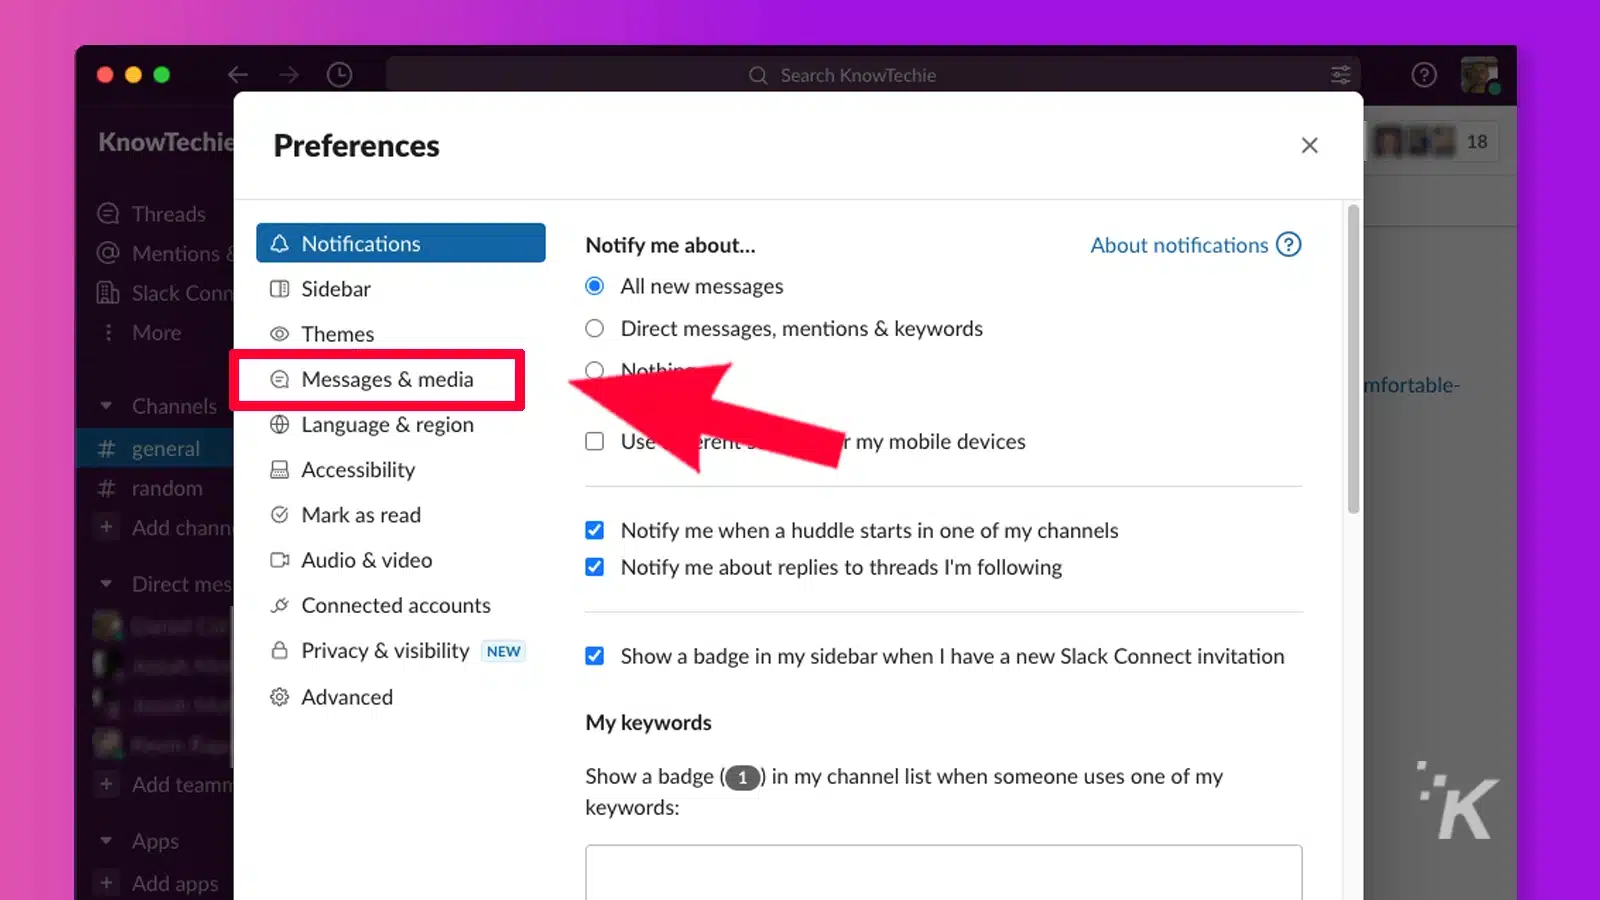
Task: Click the bell icon beside Notifications
Action: 280,243
